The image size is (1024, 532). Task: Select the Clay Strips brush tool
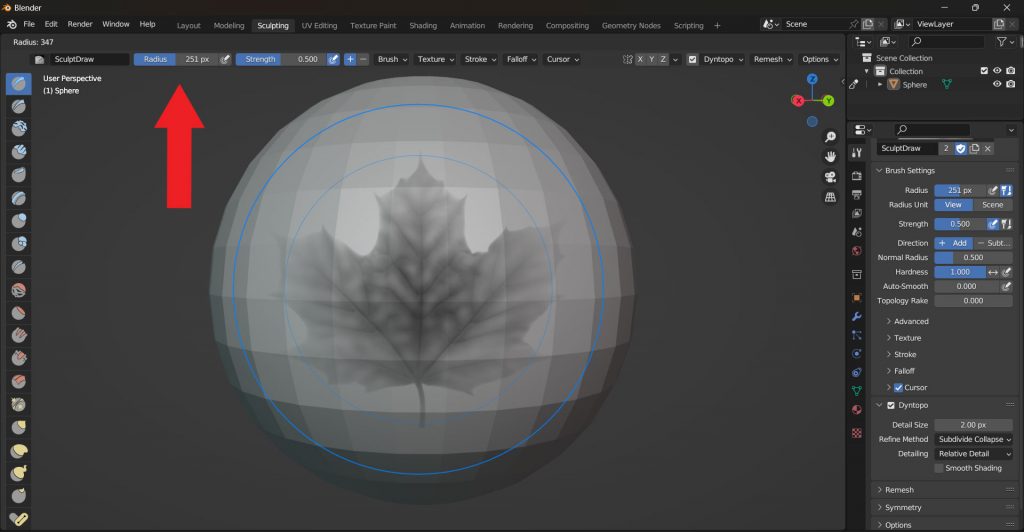pyautogui.click(x=19, y=151)
